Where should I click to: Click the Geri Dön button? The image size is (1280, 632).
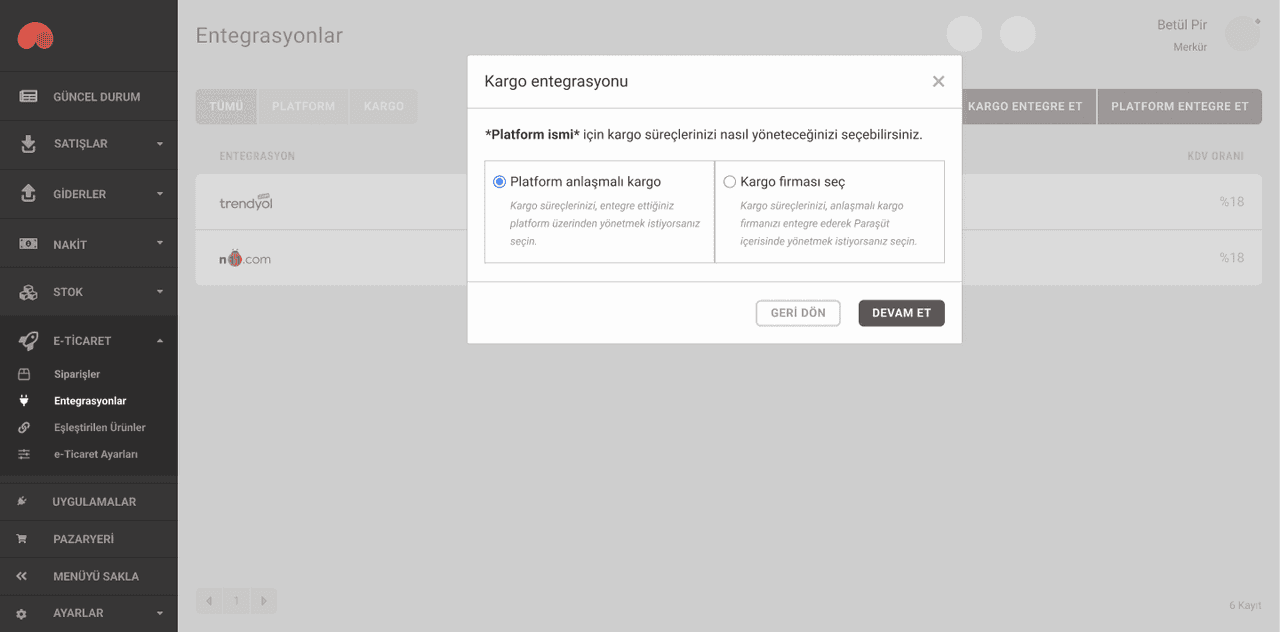(x=798, y=313)
